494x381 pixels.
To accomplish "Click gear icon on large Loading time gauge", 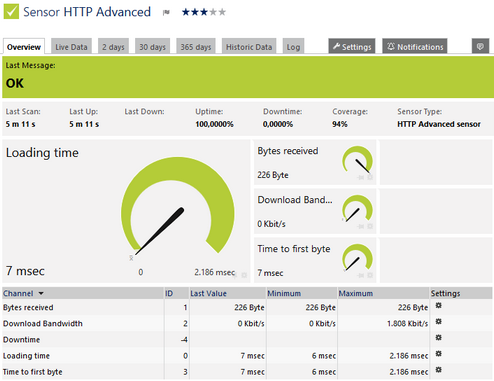I will (244, 275).
